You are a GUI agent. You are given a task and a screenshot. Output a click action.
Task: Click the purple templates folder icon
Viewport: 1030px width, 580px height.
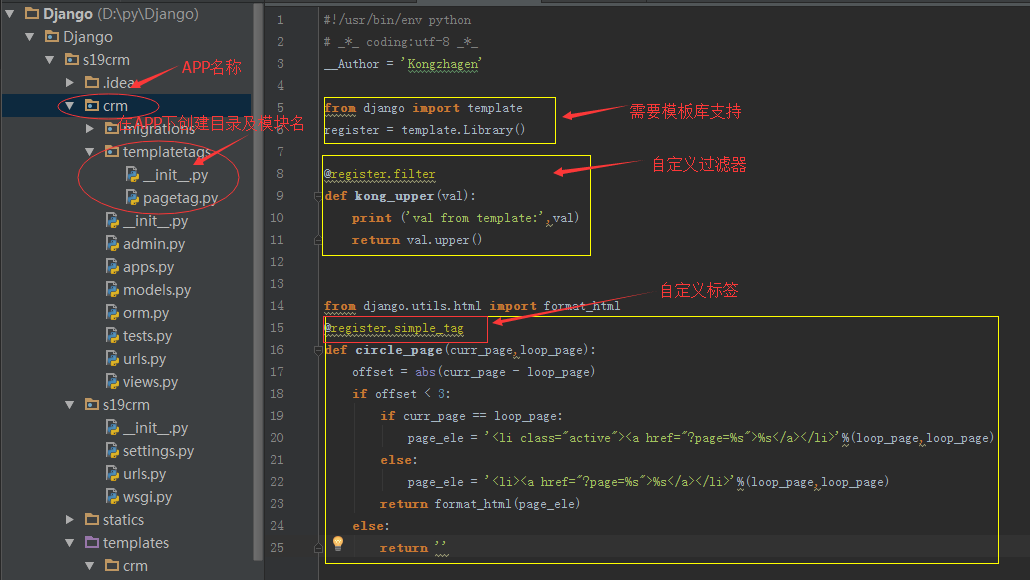point(92,543)
